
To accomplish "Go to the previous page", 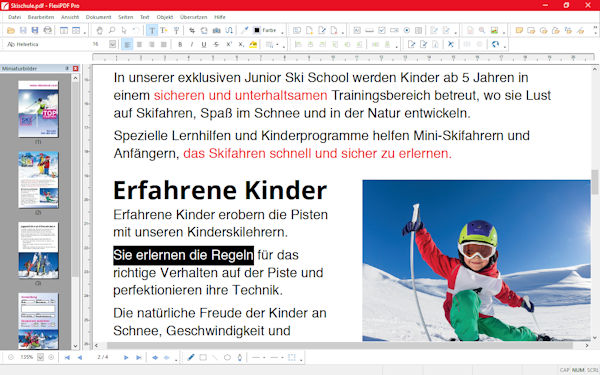I will (80, 357).
